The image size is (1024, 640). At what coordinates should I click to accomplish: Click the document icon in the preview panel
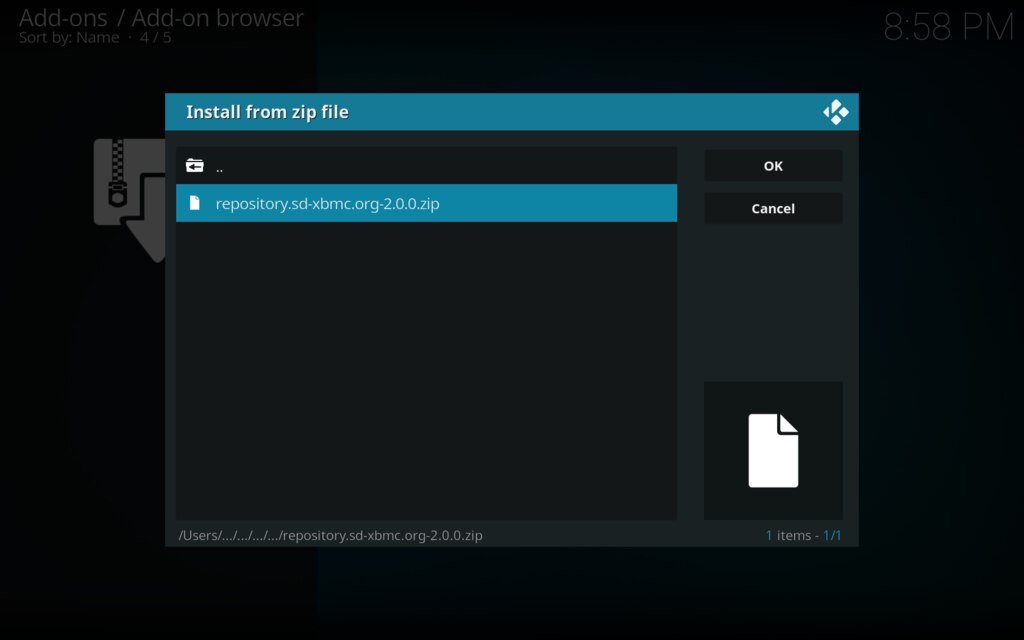click(773, 450)
